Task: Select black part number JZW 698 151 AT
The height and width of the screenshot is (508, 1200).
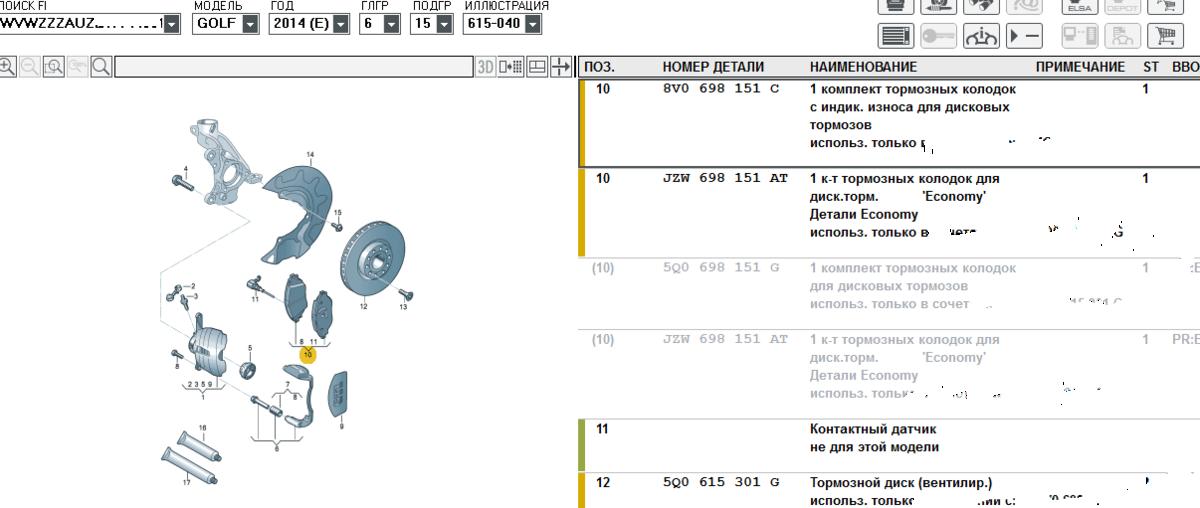Action: (x=725, y=179)
